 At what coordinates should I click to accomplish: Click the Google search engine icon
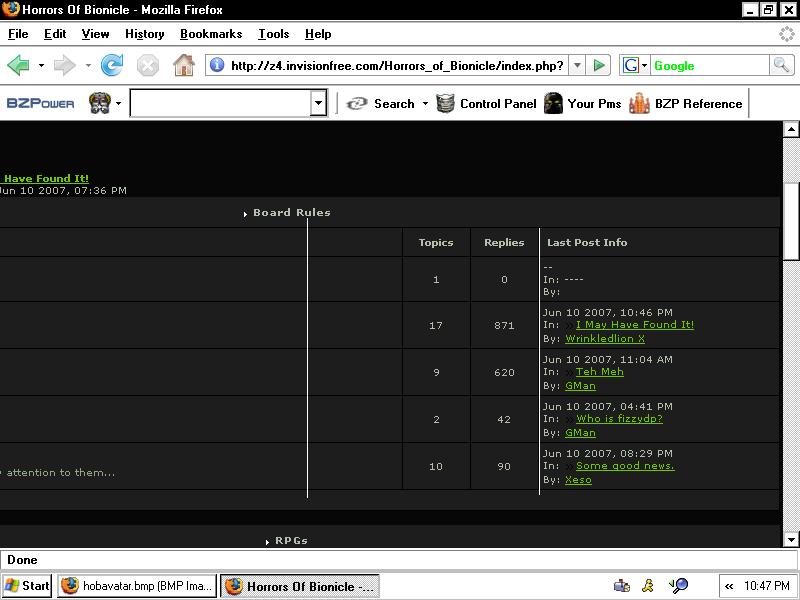[x=631, y=65]
